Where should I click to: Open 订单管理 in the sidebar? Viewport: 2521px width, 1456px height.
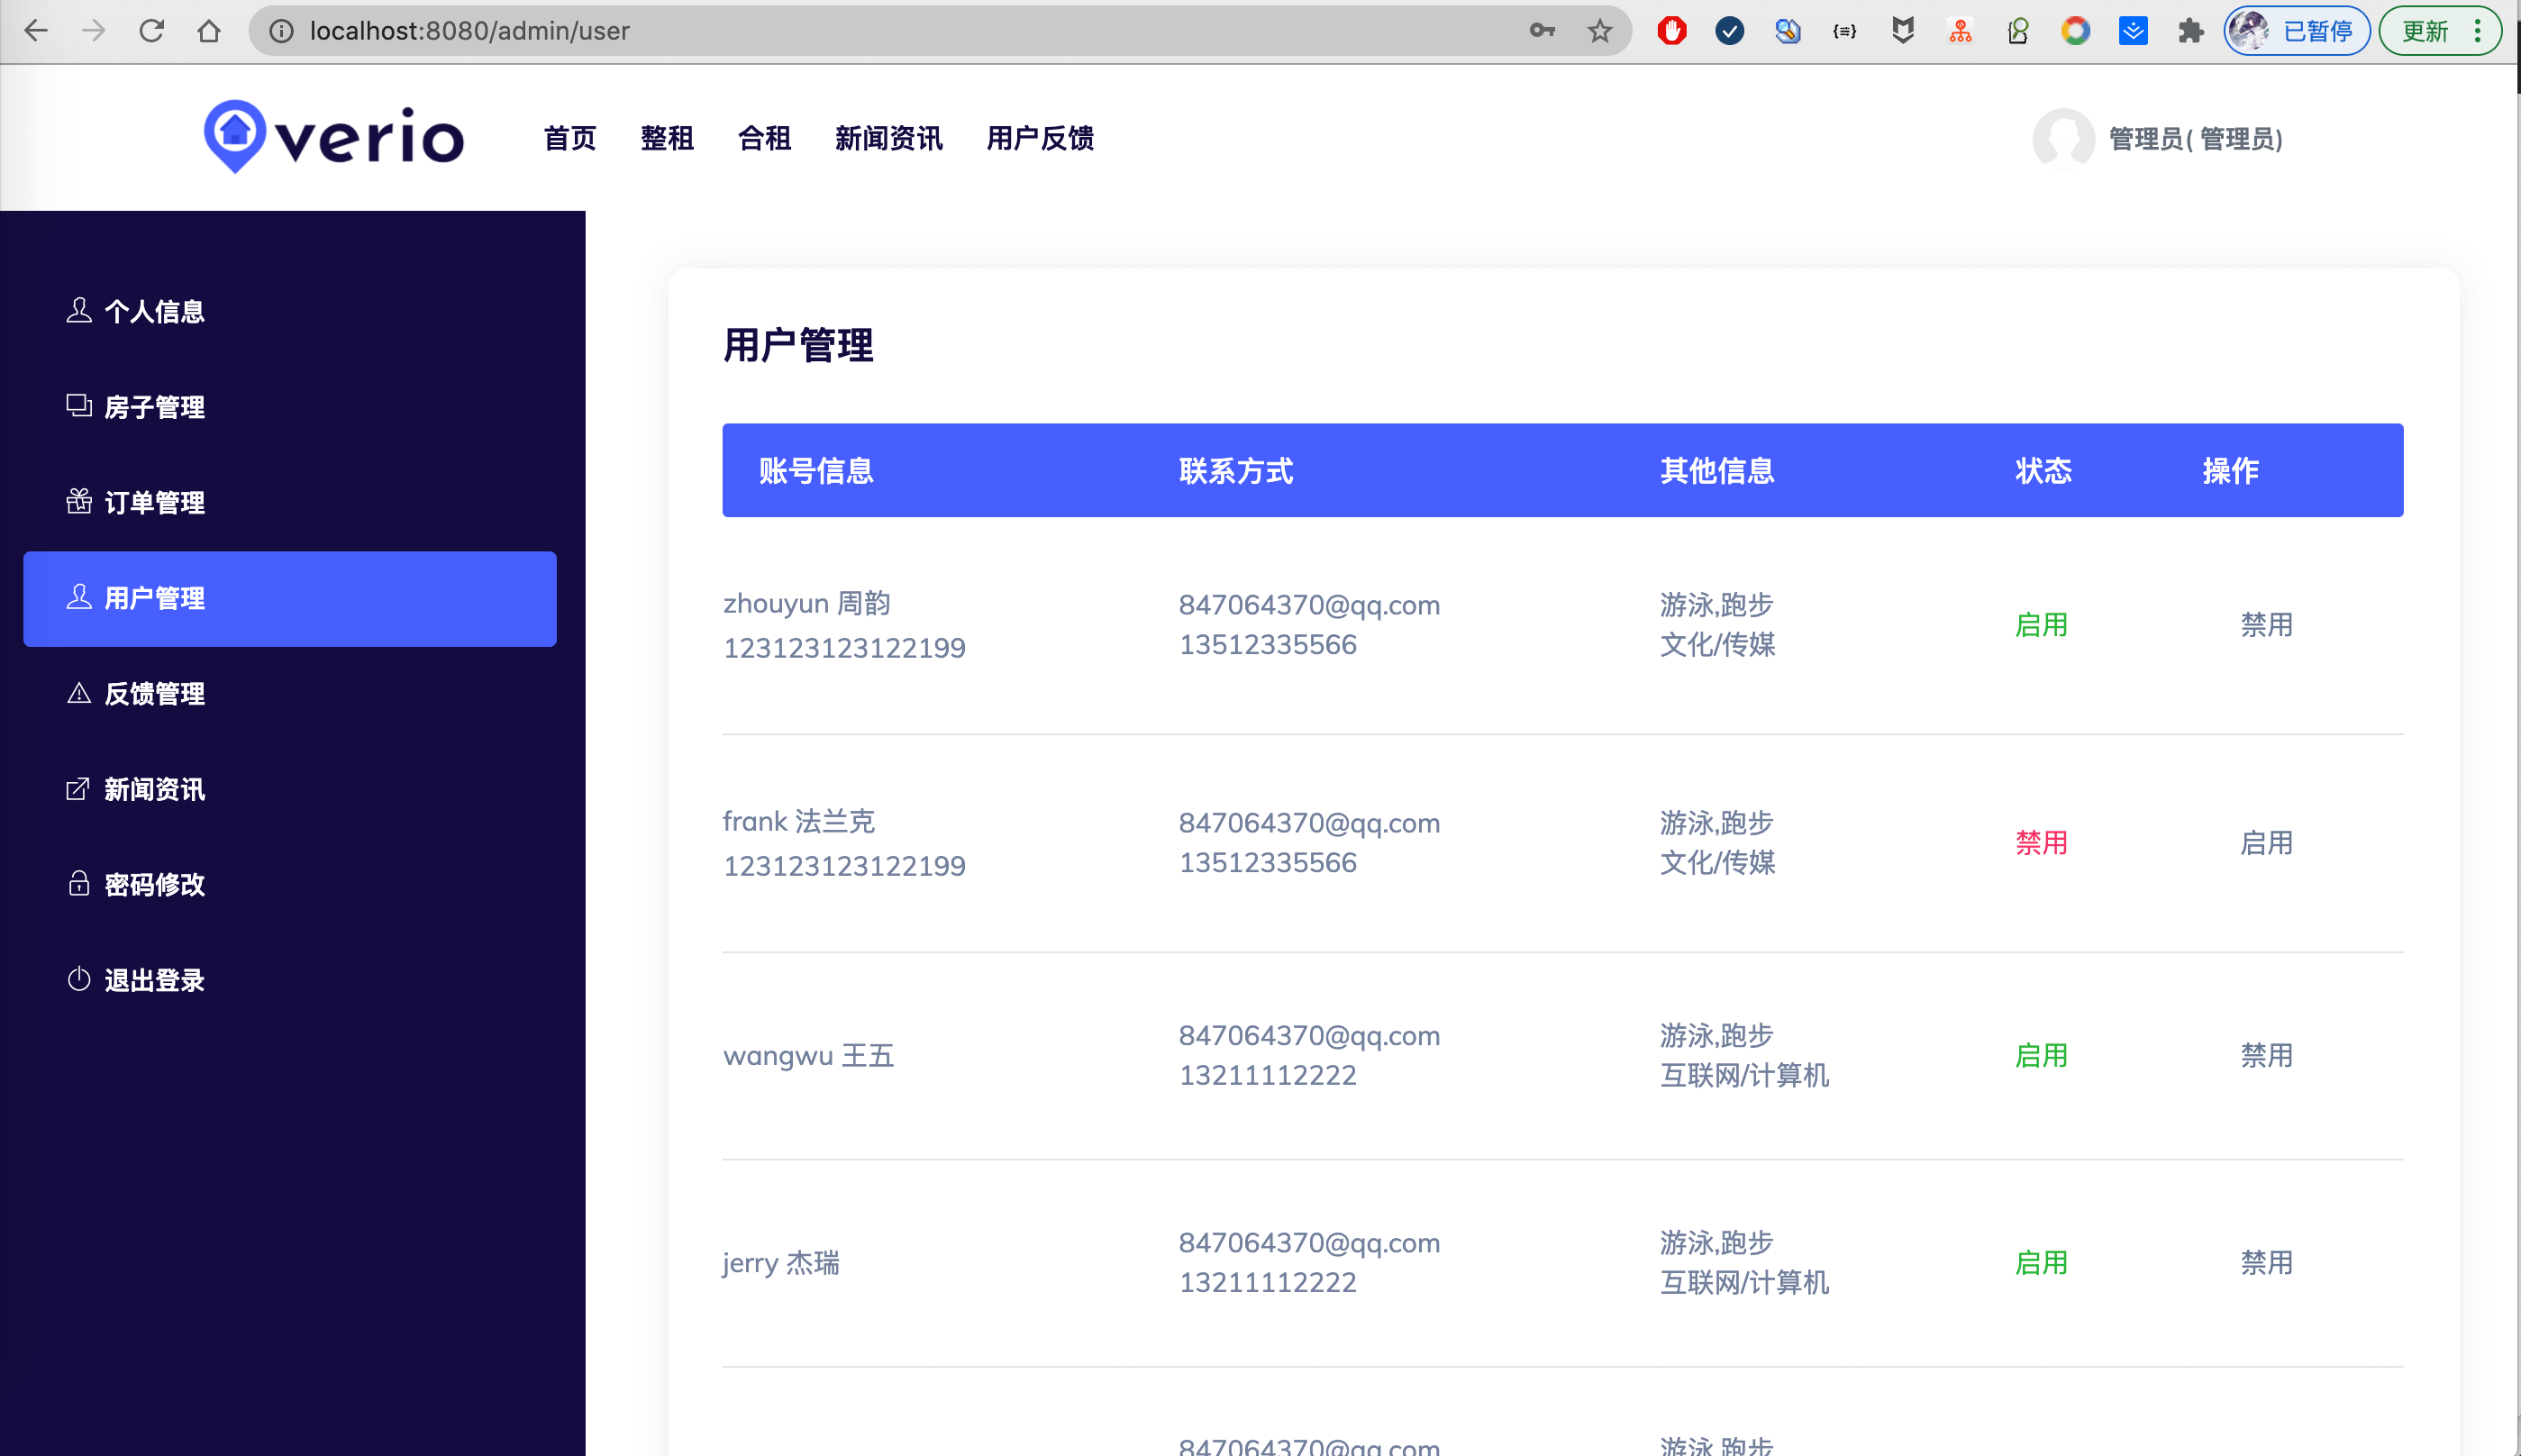point(154,502)
